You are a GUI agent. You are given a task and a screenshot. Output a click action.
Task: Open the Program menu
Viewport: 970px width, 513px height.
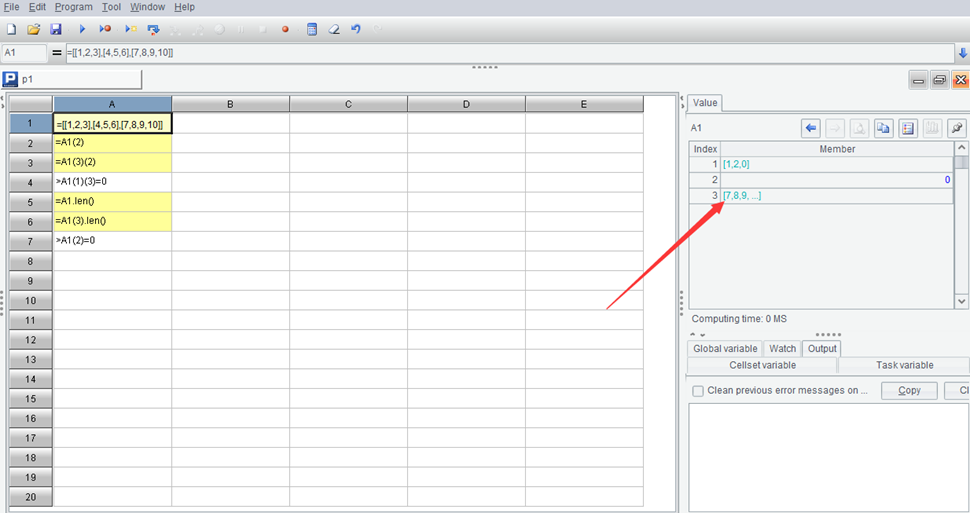pos(73,7)
